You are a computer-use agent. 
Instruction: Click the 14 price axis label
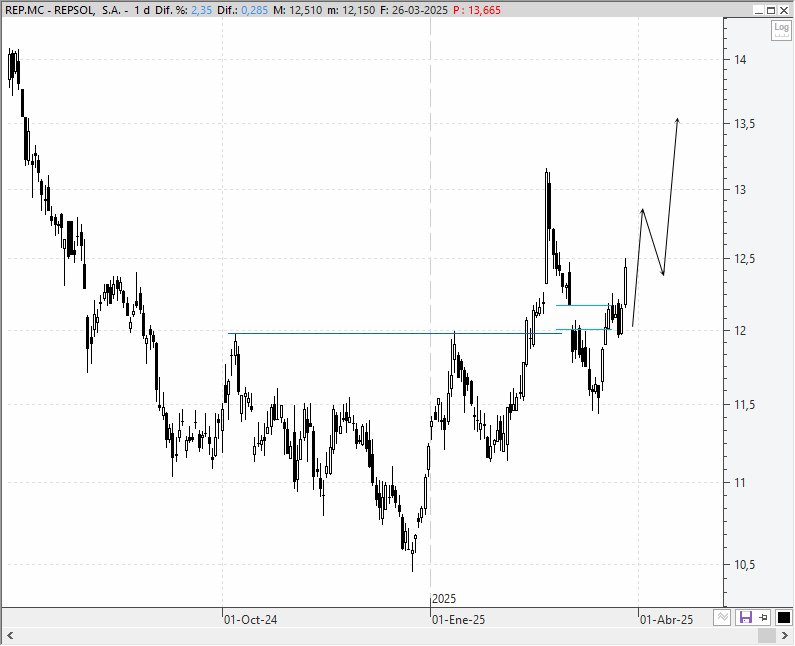[740, 60]
